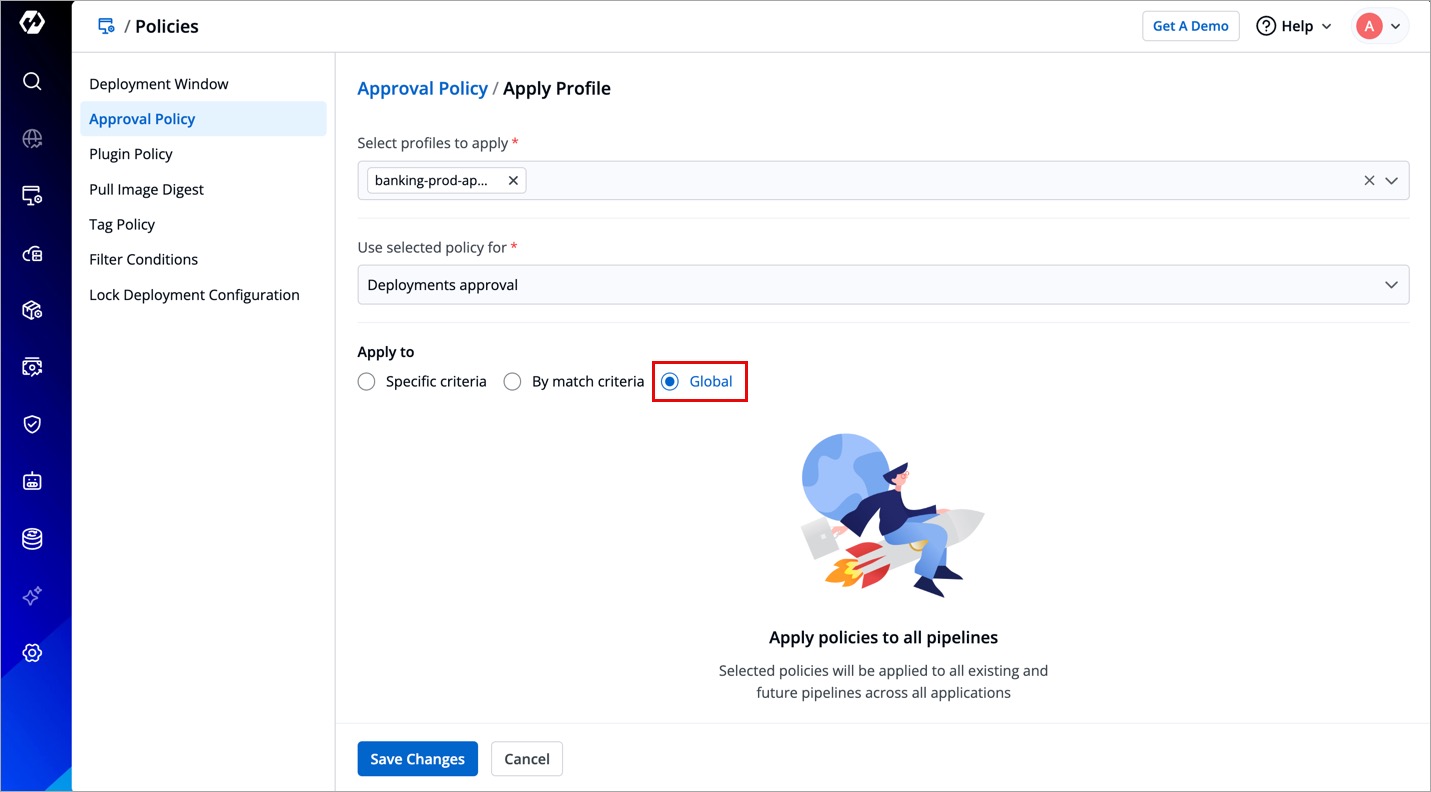This screenshot has width=1431, height=792.
Task: Click the sparkle AI icon in sidebar
Action: pyautogui.click(x=32, y=596)
